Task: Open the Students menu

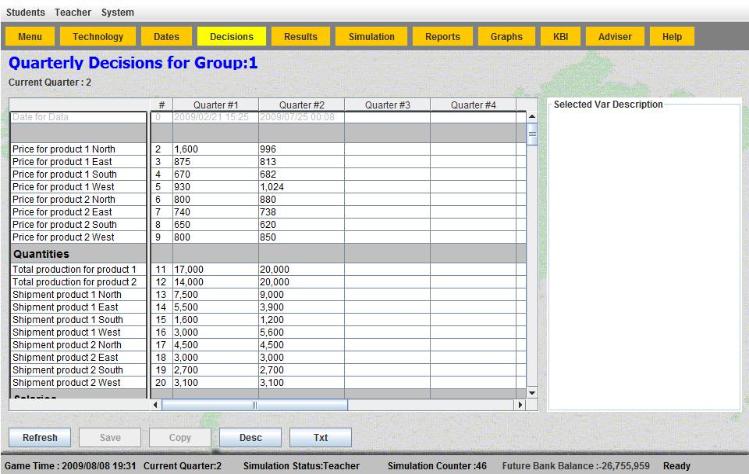Action: [x=25, y=12]
